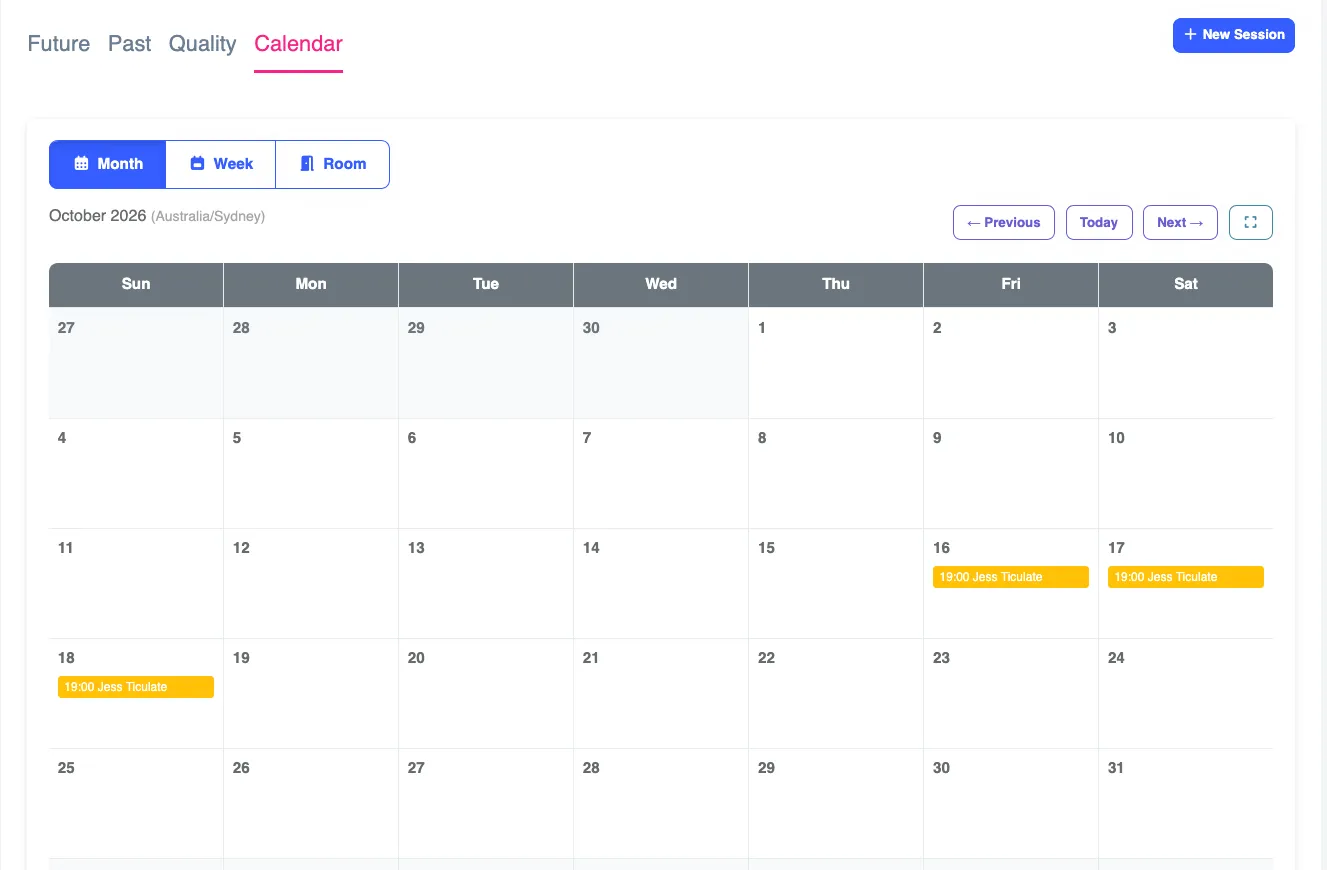Open the October 17 Jess Ticulate session
1327x870 pixels.
(1186, 577)
